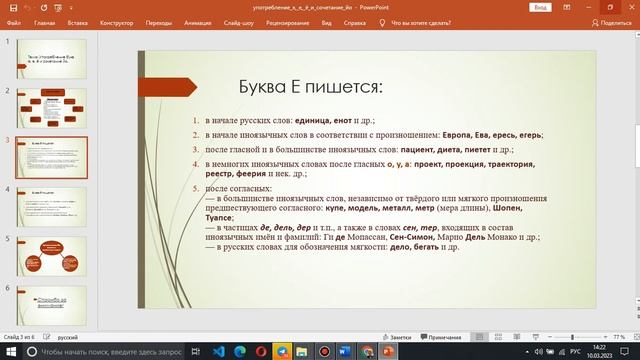Redo the last action
This screenshot has width=640, height=360.
click(x=44, y=8)
